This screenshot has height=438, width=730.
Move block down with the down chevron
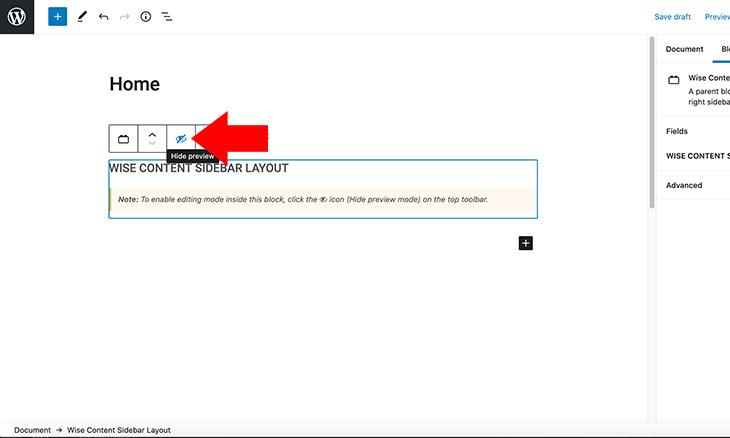coord(152,143)
